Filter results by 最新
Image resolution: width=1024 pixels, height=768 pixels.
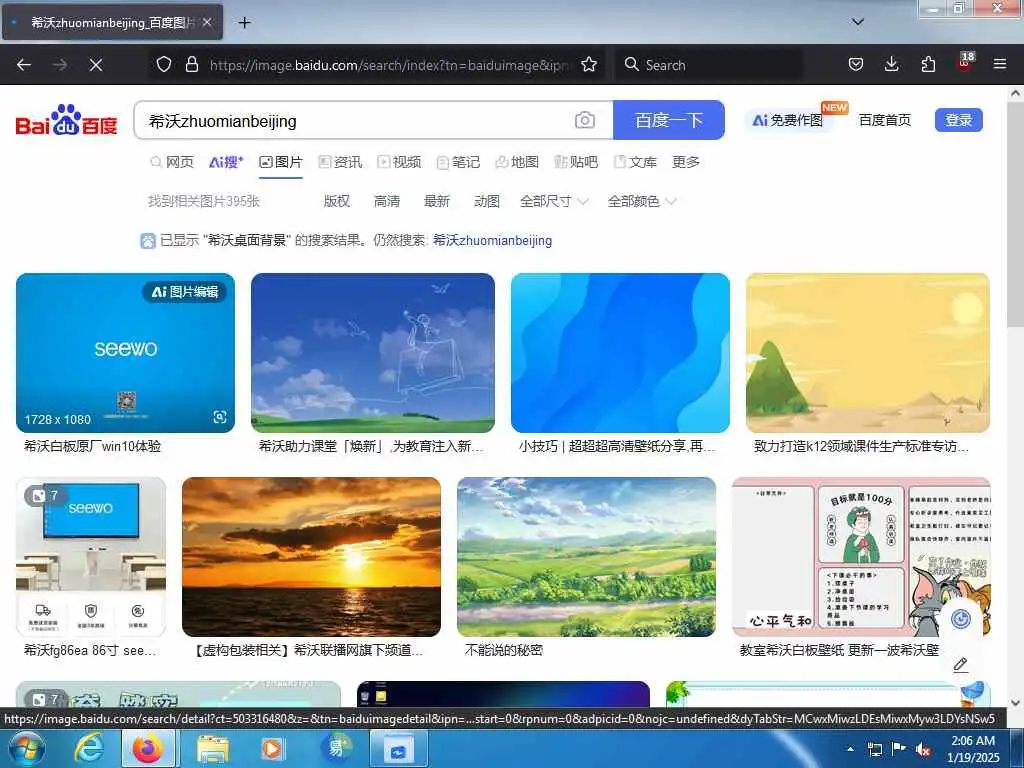point(437,201)
